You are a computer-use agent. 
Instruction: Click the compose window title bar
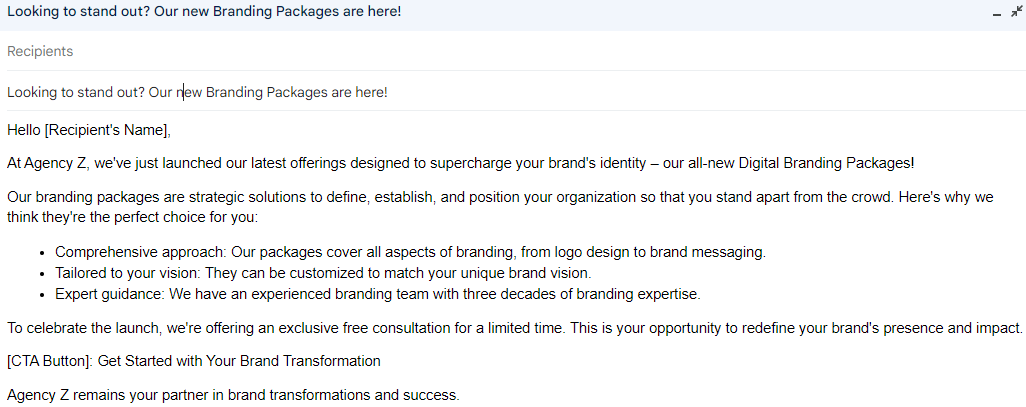500,12
